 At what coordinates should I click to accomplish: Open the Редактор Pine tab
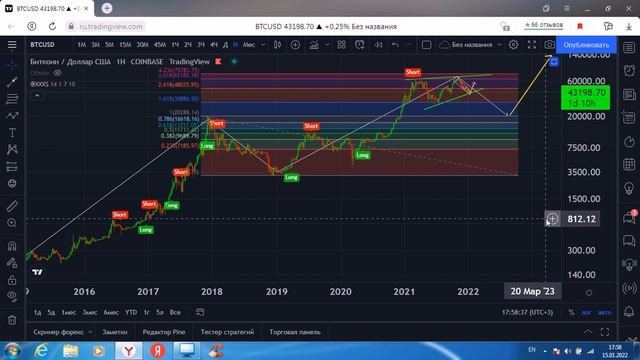[164, 332]
